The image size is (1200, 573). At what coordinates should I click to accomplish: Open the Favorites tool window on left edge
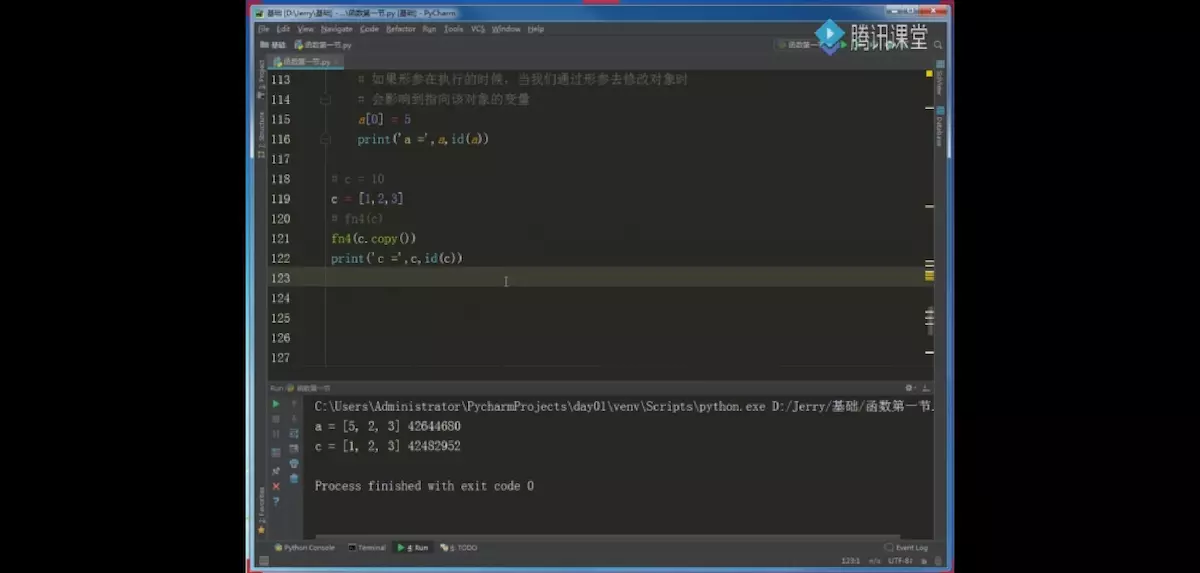[x=262, y=510]
